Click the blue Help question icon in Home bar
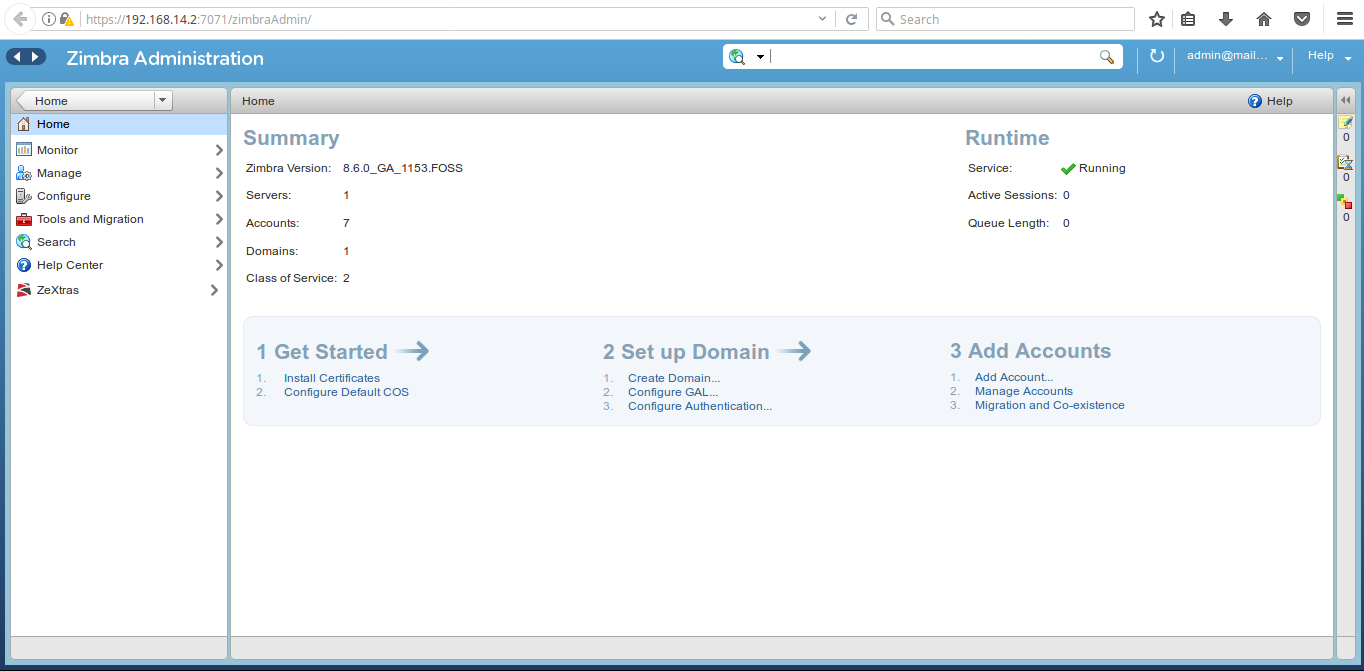Viewport: 1364px width, 671px height. (x=1255, y=101)
